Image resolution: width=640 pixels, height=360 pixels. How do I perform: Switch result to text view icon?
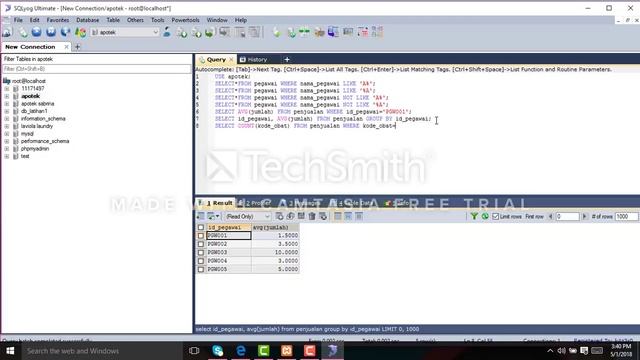pyautogui.click(x=359, y=216)
